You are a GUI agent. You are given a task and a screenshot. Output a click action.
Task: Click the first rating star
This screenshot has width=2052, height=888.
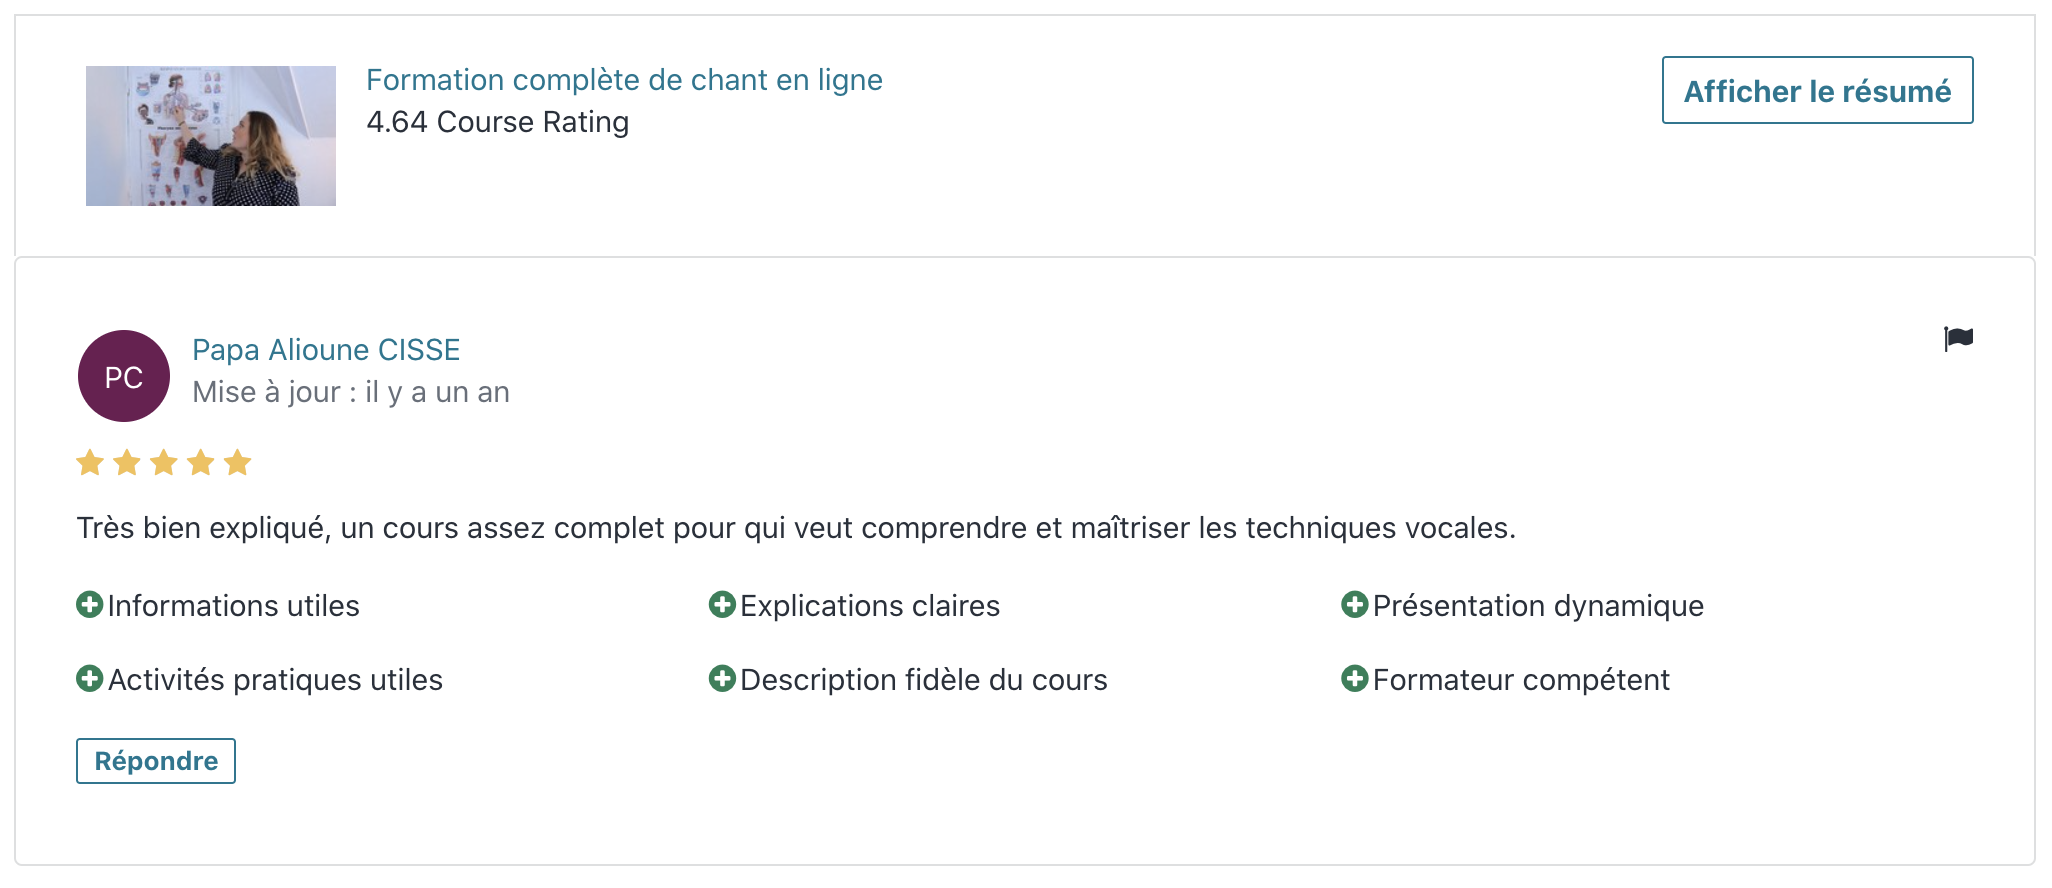[90, 463]
